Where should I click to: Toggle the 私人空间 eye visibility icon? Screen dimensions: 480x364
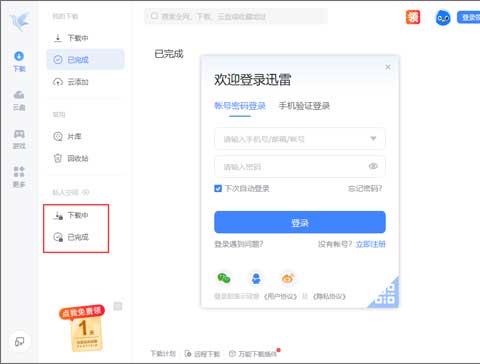[86, 192]
